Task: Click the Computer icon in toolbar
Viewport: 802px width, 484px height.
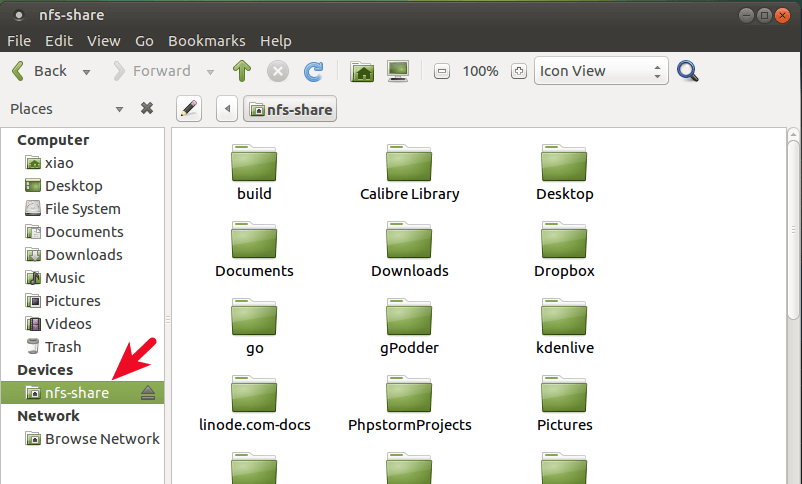Action: coord(398,71)
